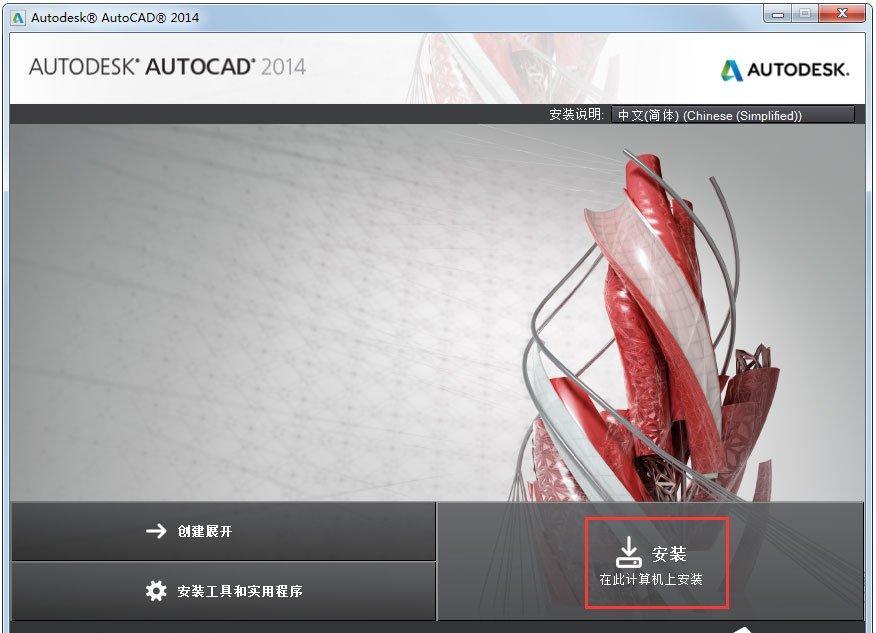The image size is (876, 633).
Task: Open the 安装说明 language dropdown
Action: 733,115
